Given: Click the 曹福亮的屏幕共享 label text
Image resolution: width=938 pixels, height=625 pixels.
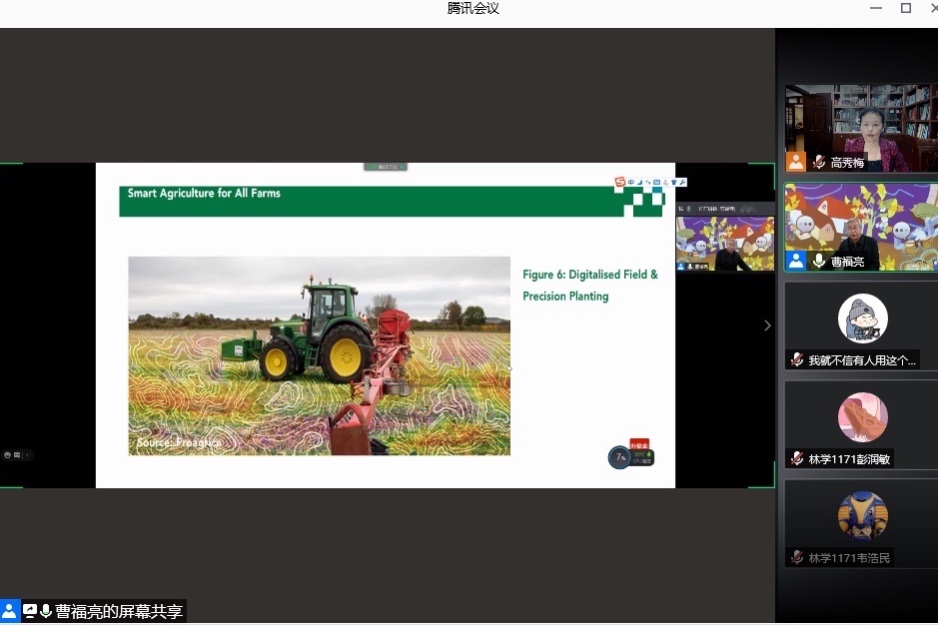Looking at the screenshot, I should click(x=118, y=611).
